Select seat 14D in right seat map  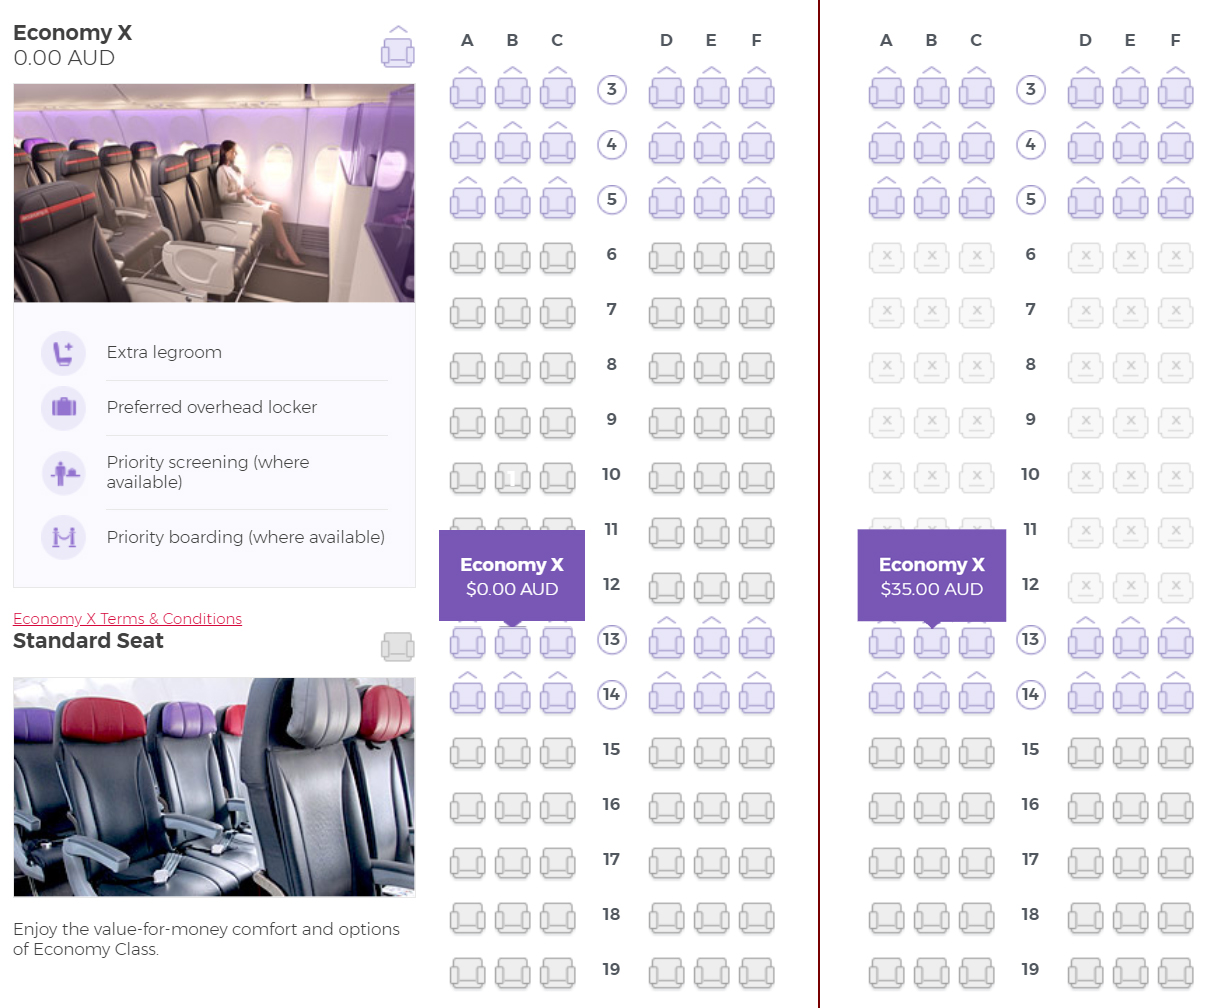[x=1085, y=694]
